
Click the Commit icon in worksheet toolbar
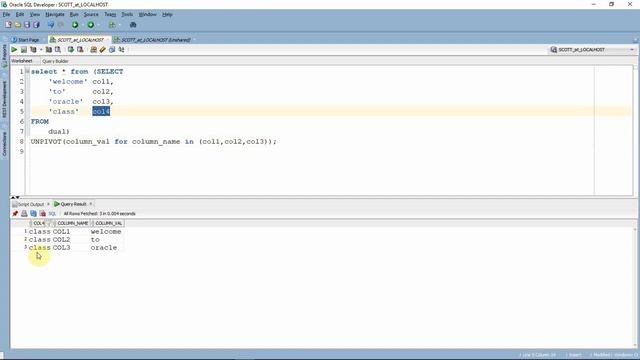click(71, 50)
